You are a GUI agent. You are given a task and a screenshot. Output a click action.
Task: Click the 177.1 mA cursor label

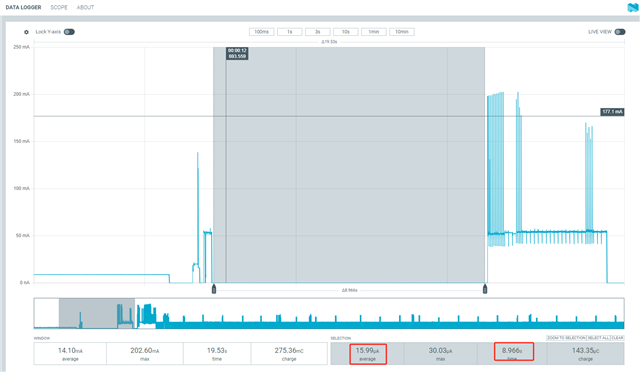(x=612, y=111)
